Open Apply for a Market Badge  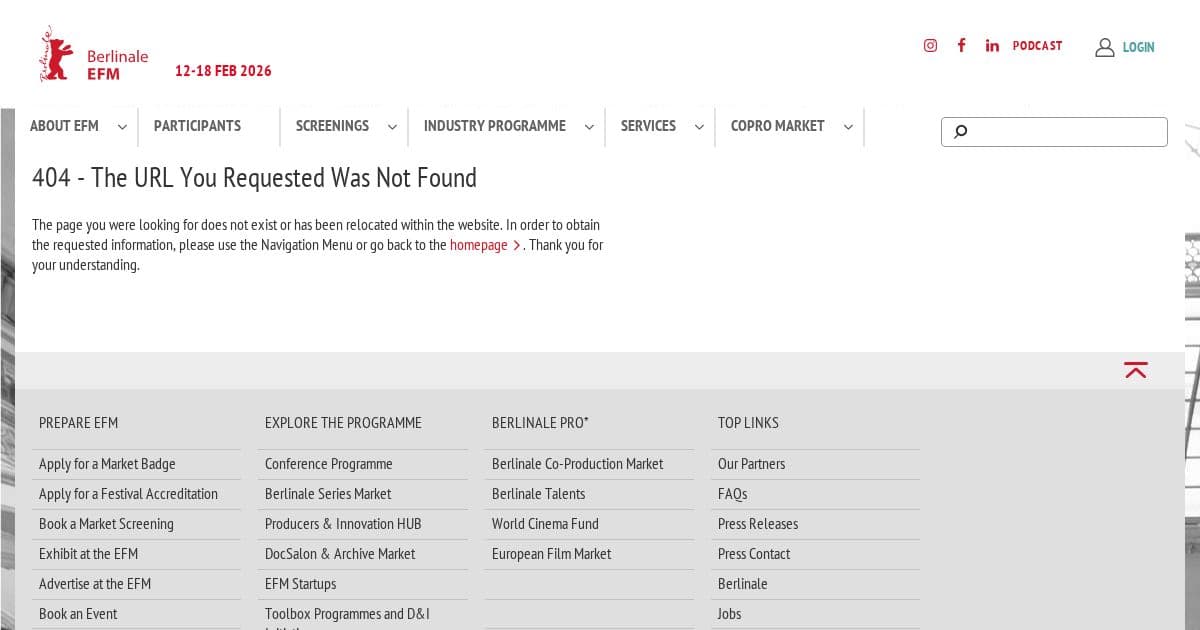107,464
